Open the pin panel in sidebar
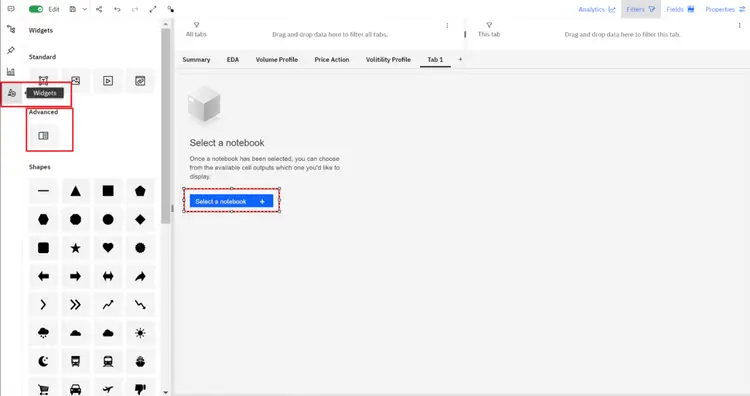750x396 pixels. 11,50
